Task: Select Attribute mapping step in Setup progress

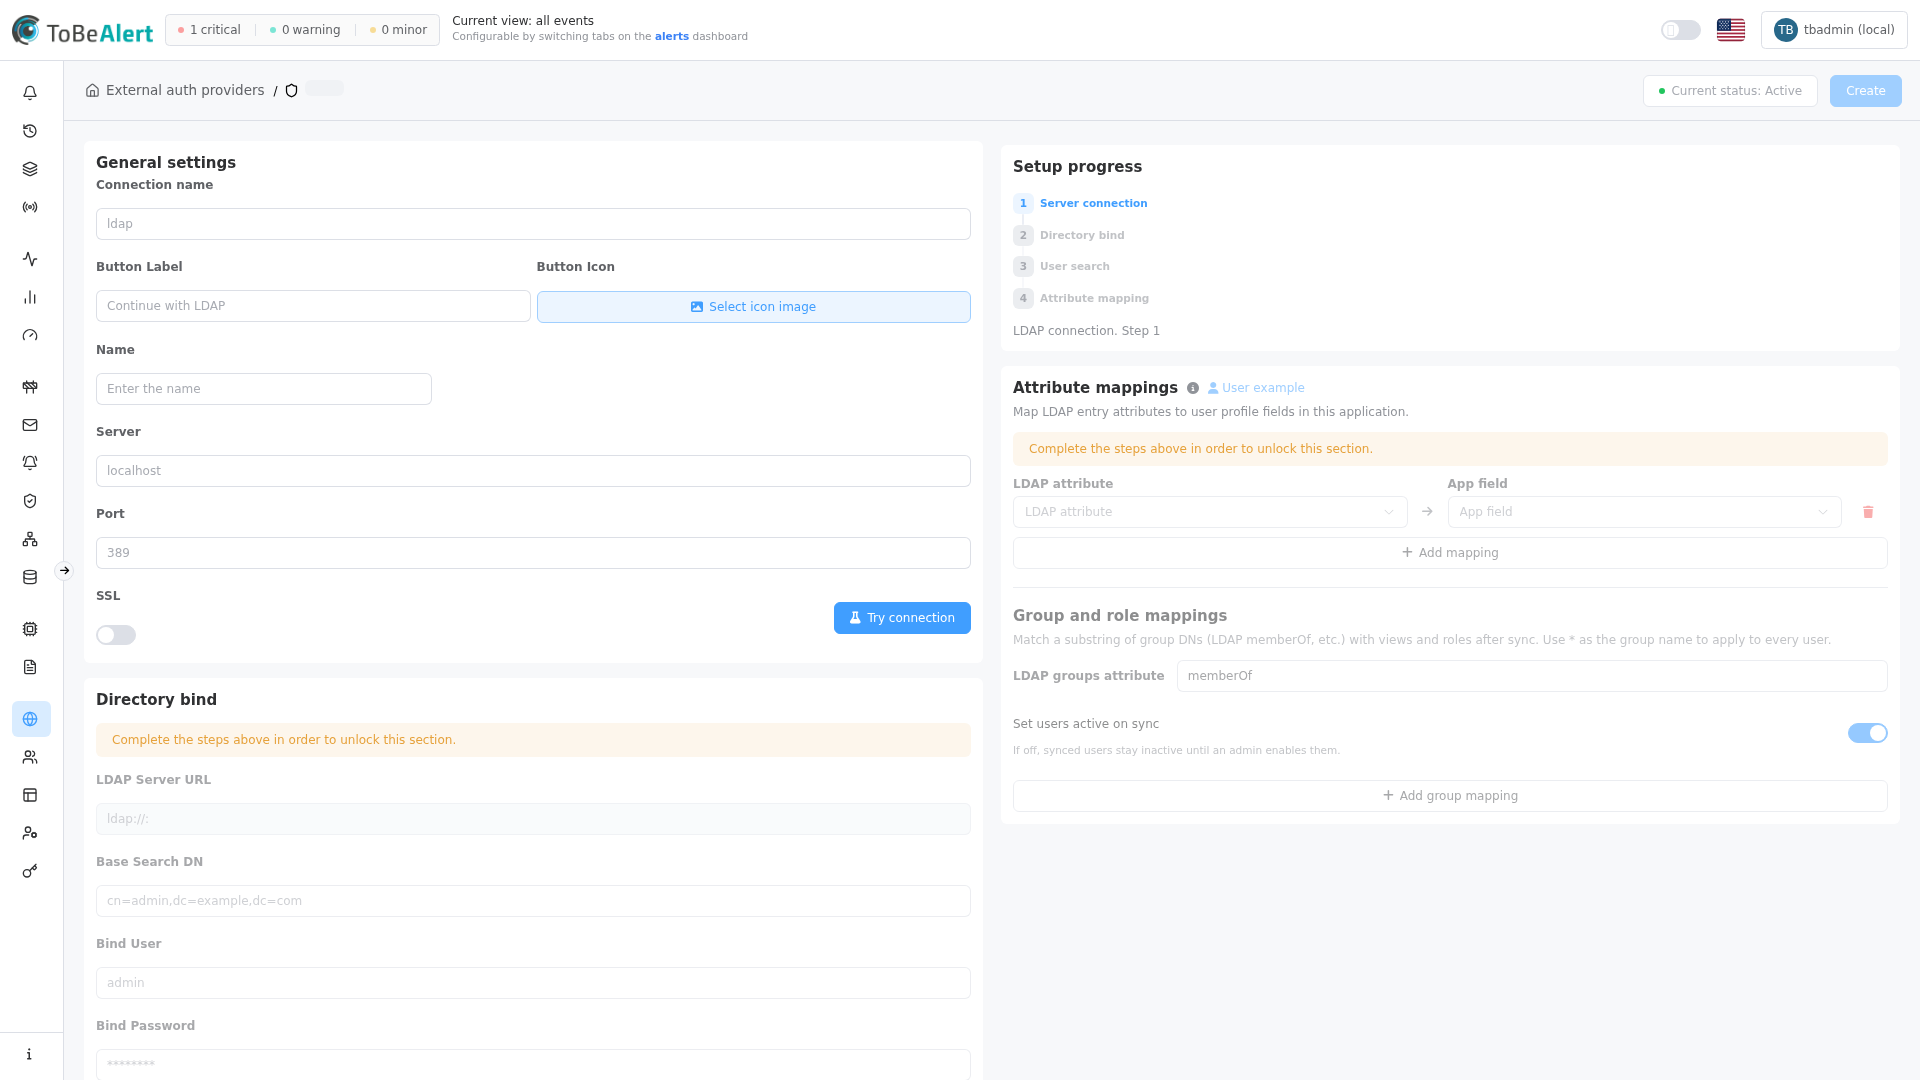Action: pos(1081,299)
